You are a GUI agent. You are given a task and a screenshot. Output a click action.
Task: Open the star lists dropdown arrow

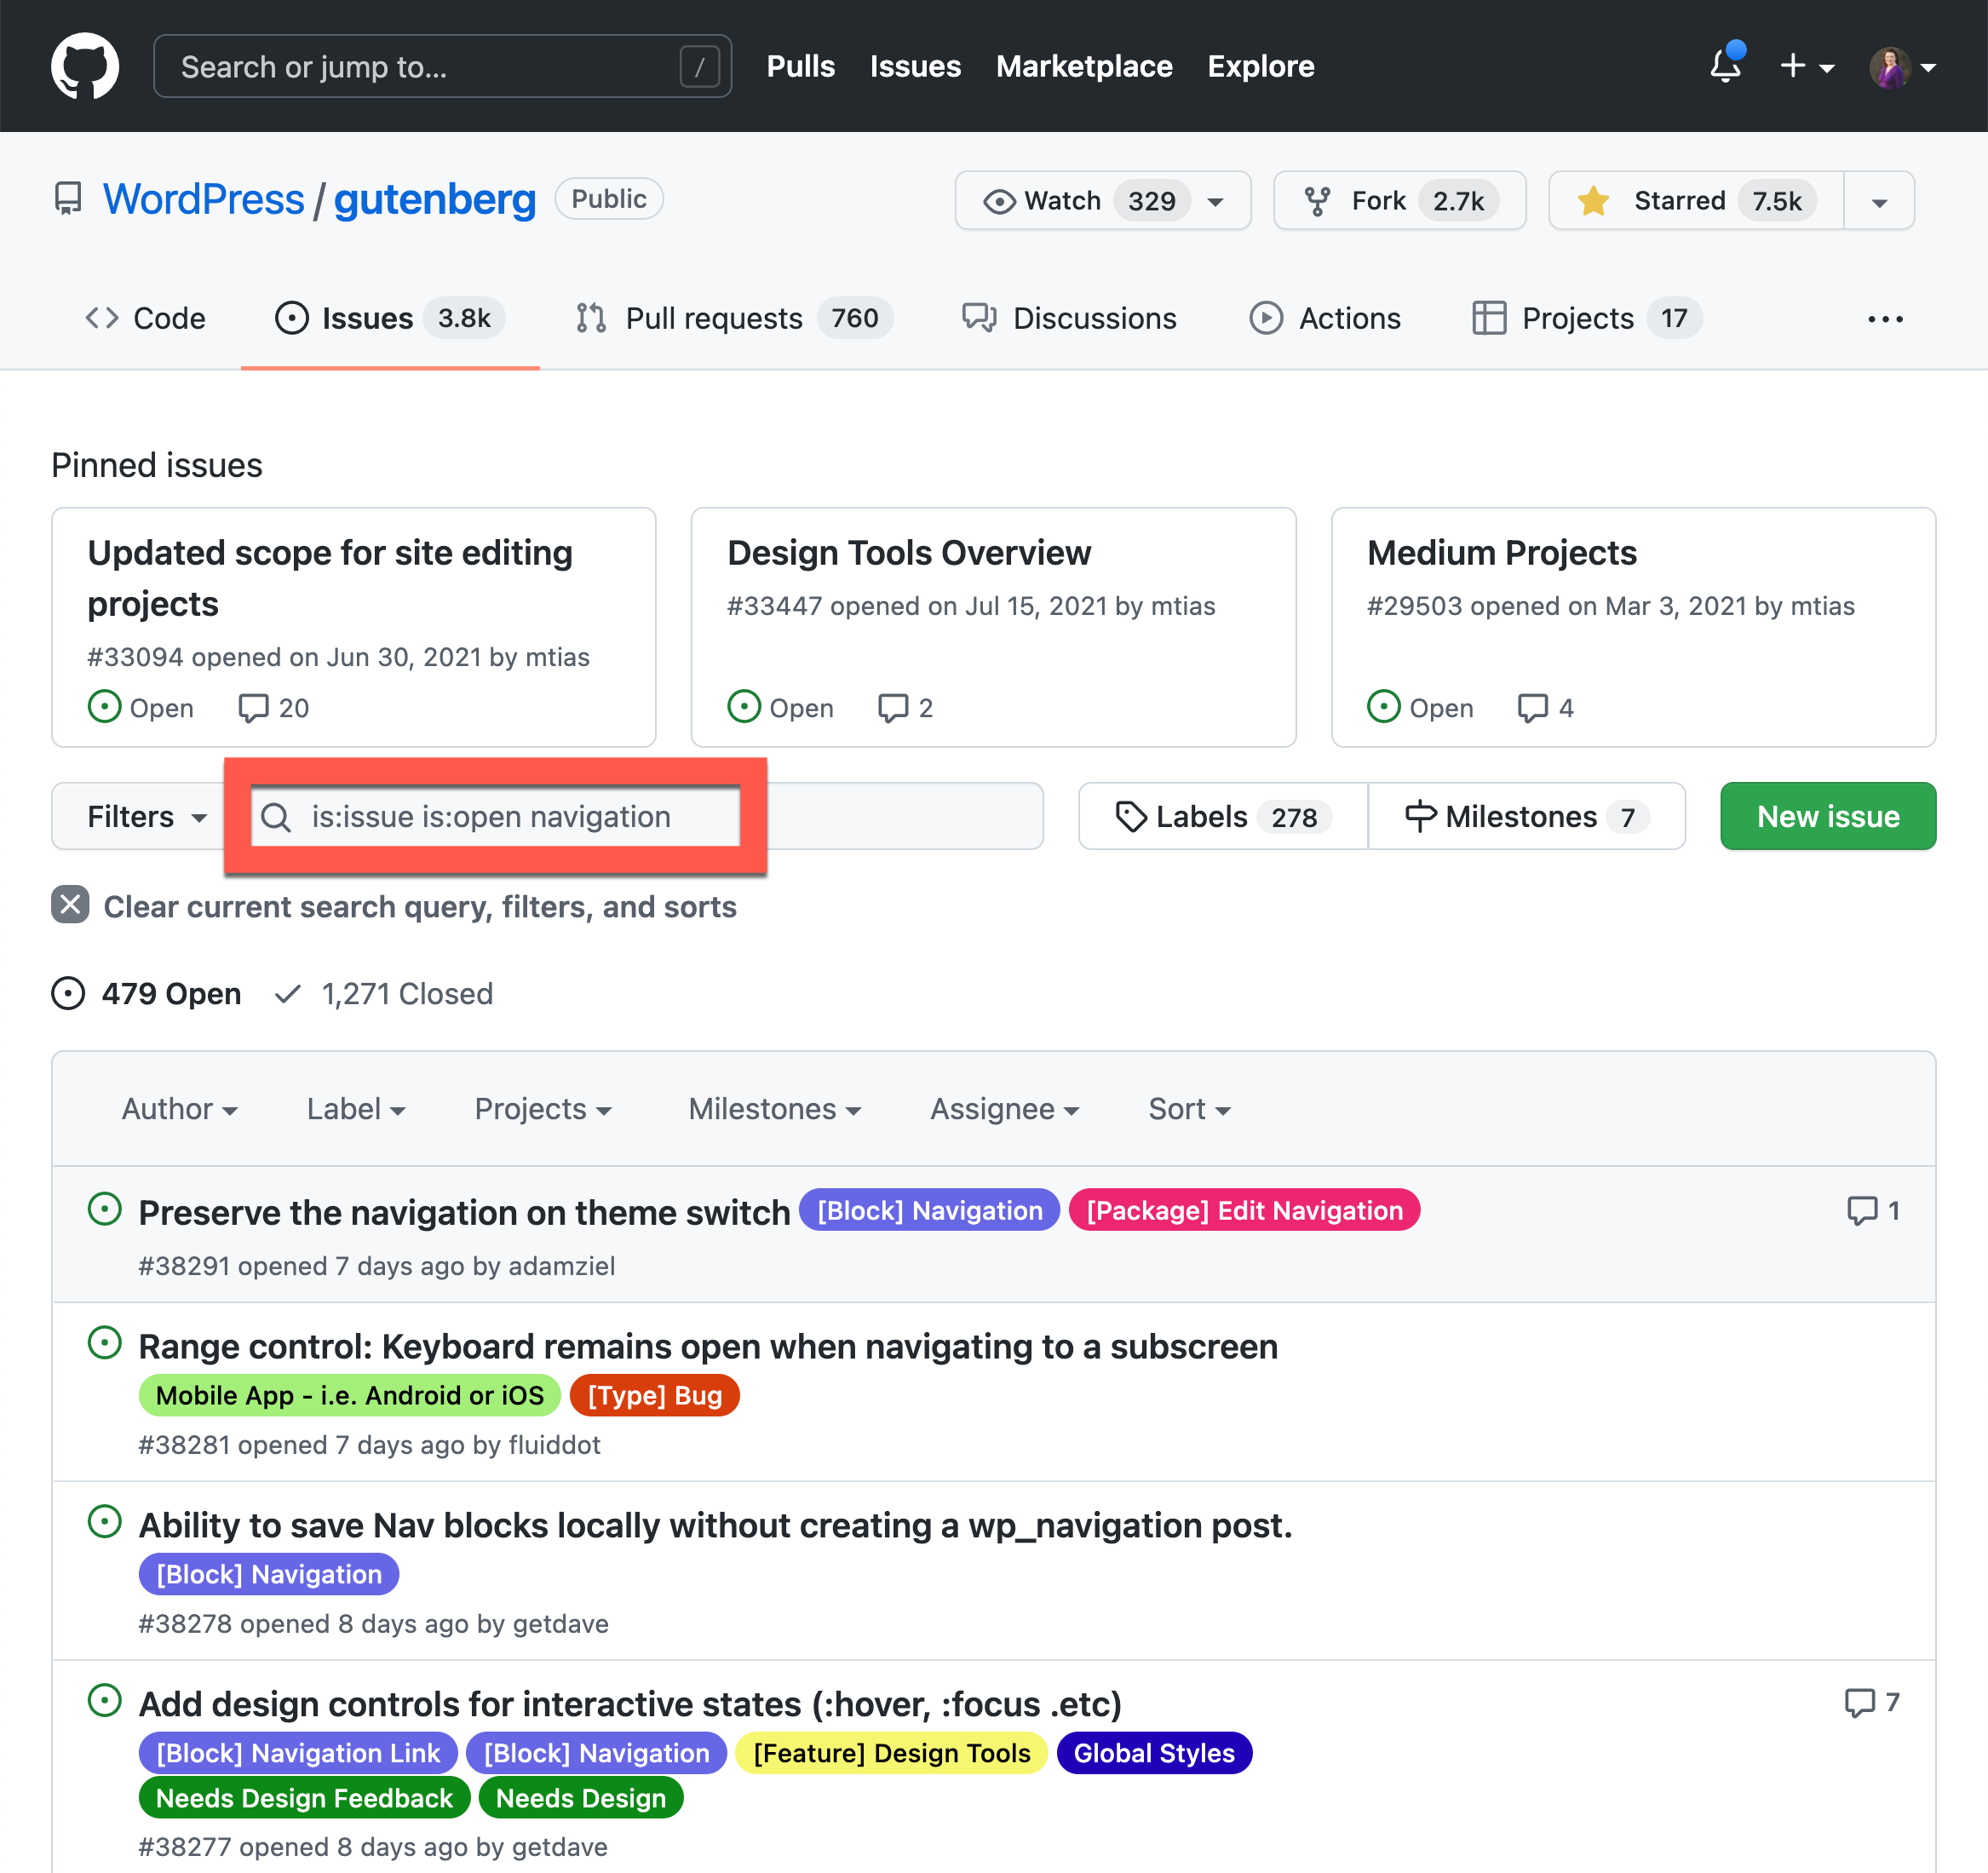pyautogui.click(x=1879, y=202)
